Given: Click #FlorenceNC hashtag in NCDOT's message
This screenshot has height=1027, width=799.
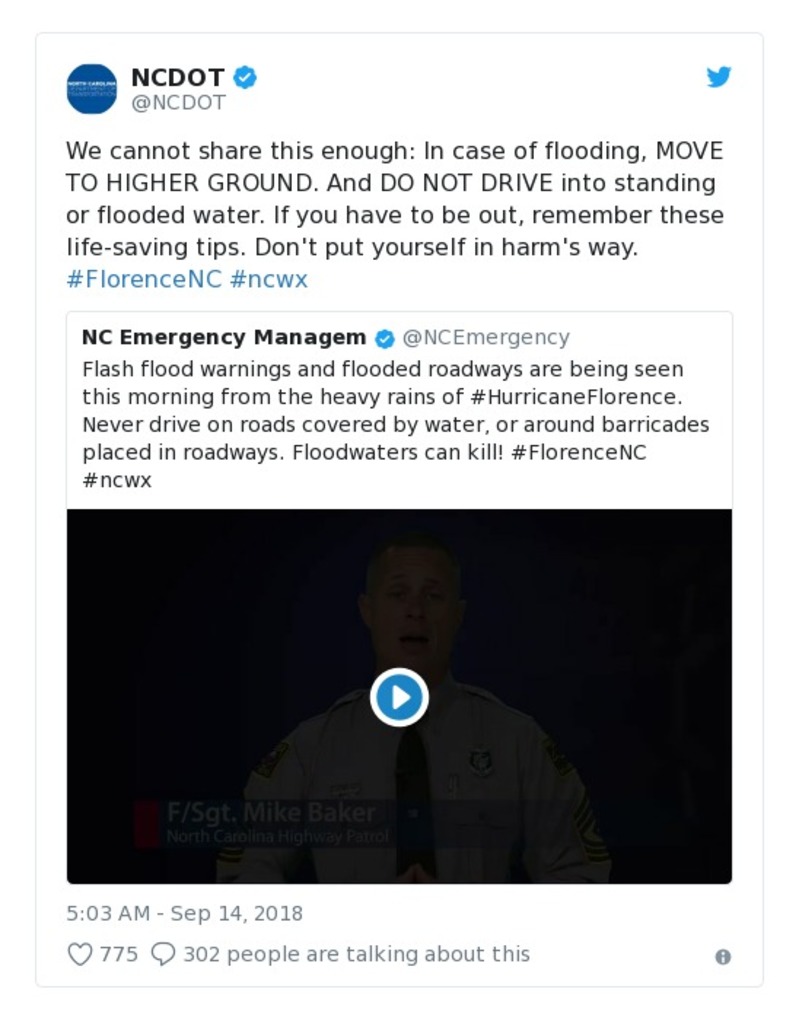Looking at the screenshot, I should pyautogui.click(x=143, y=279).
